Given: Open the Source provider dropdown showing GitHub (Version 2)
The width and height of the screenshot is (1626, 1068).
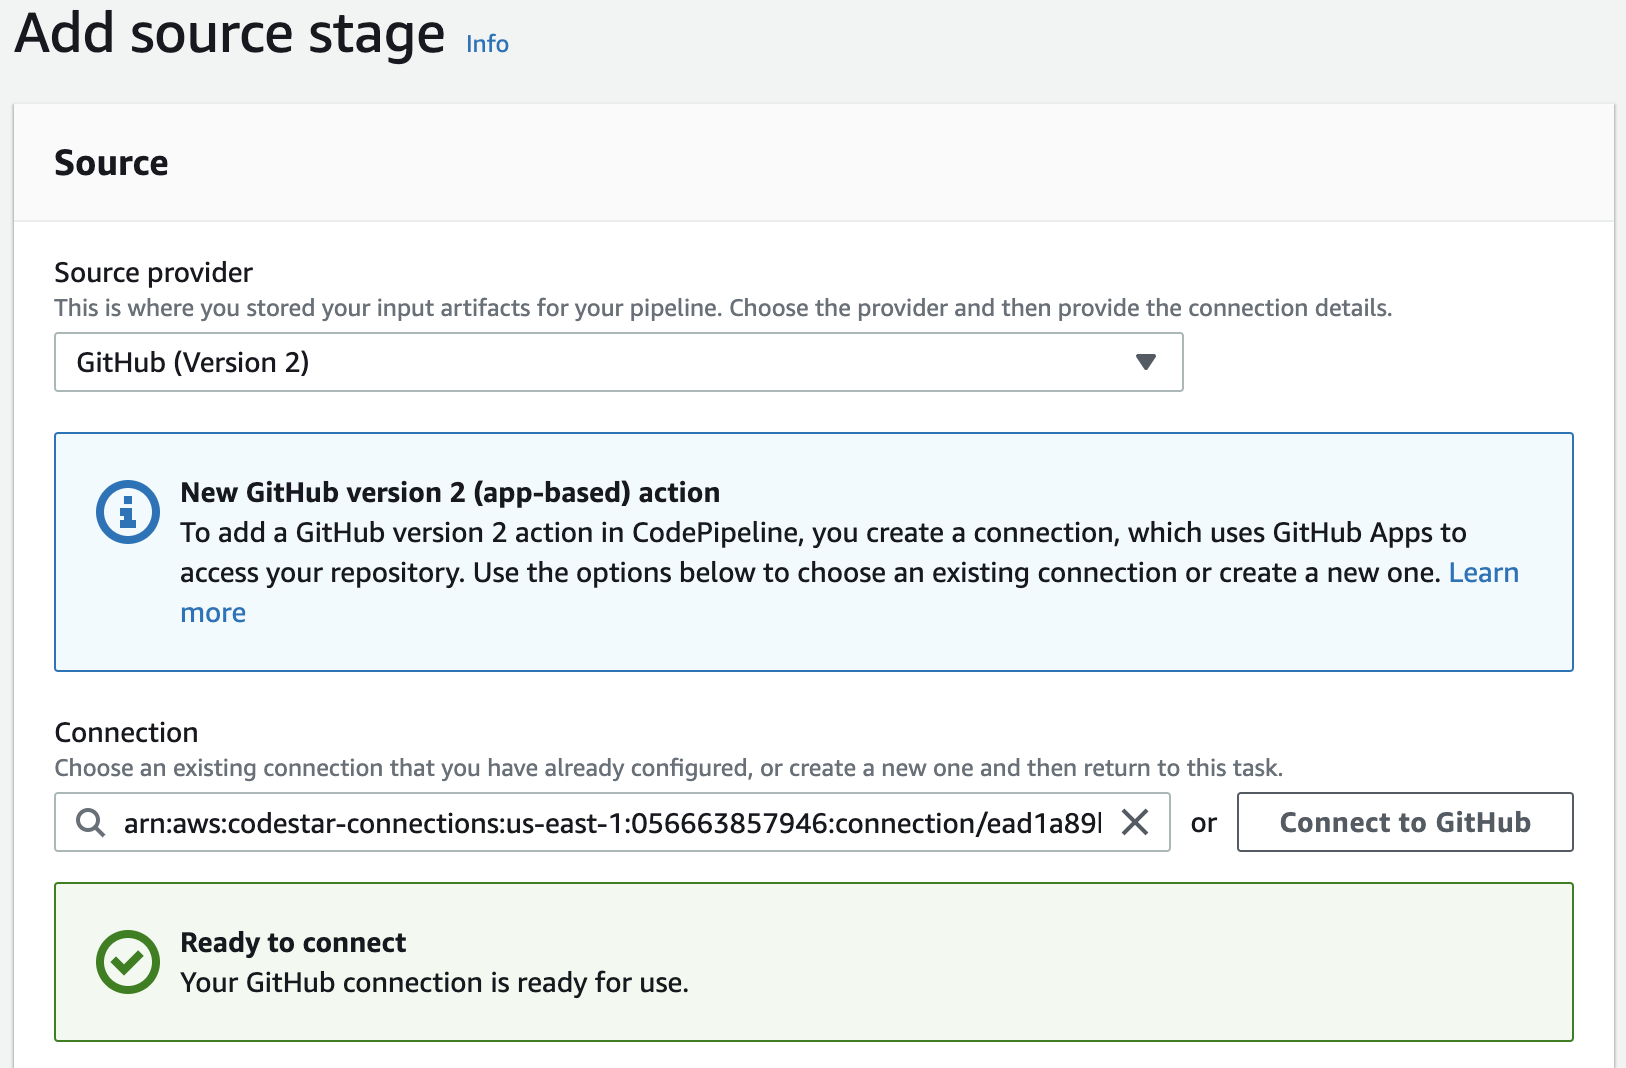Looking at the screenshot, I should click(x=618, y=362).
